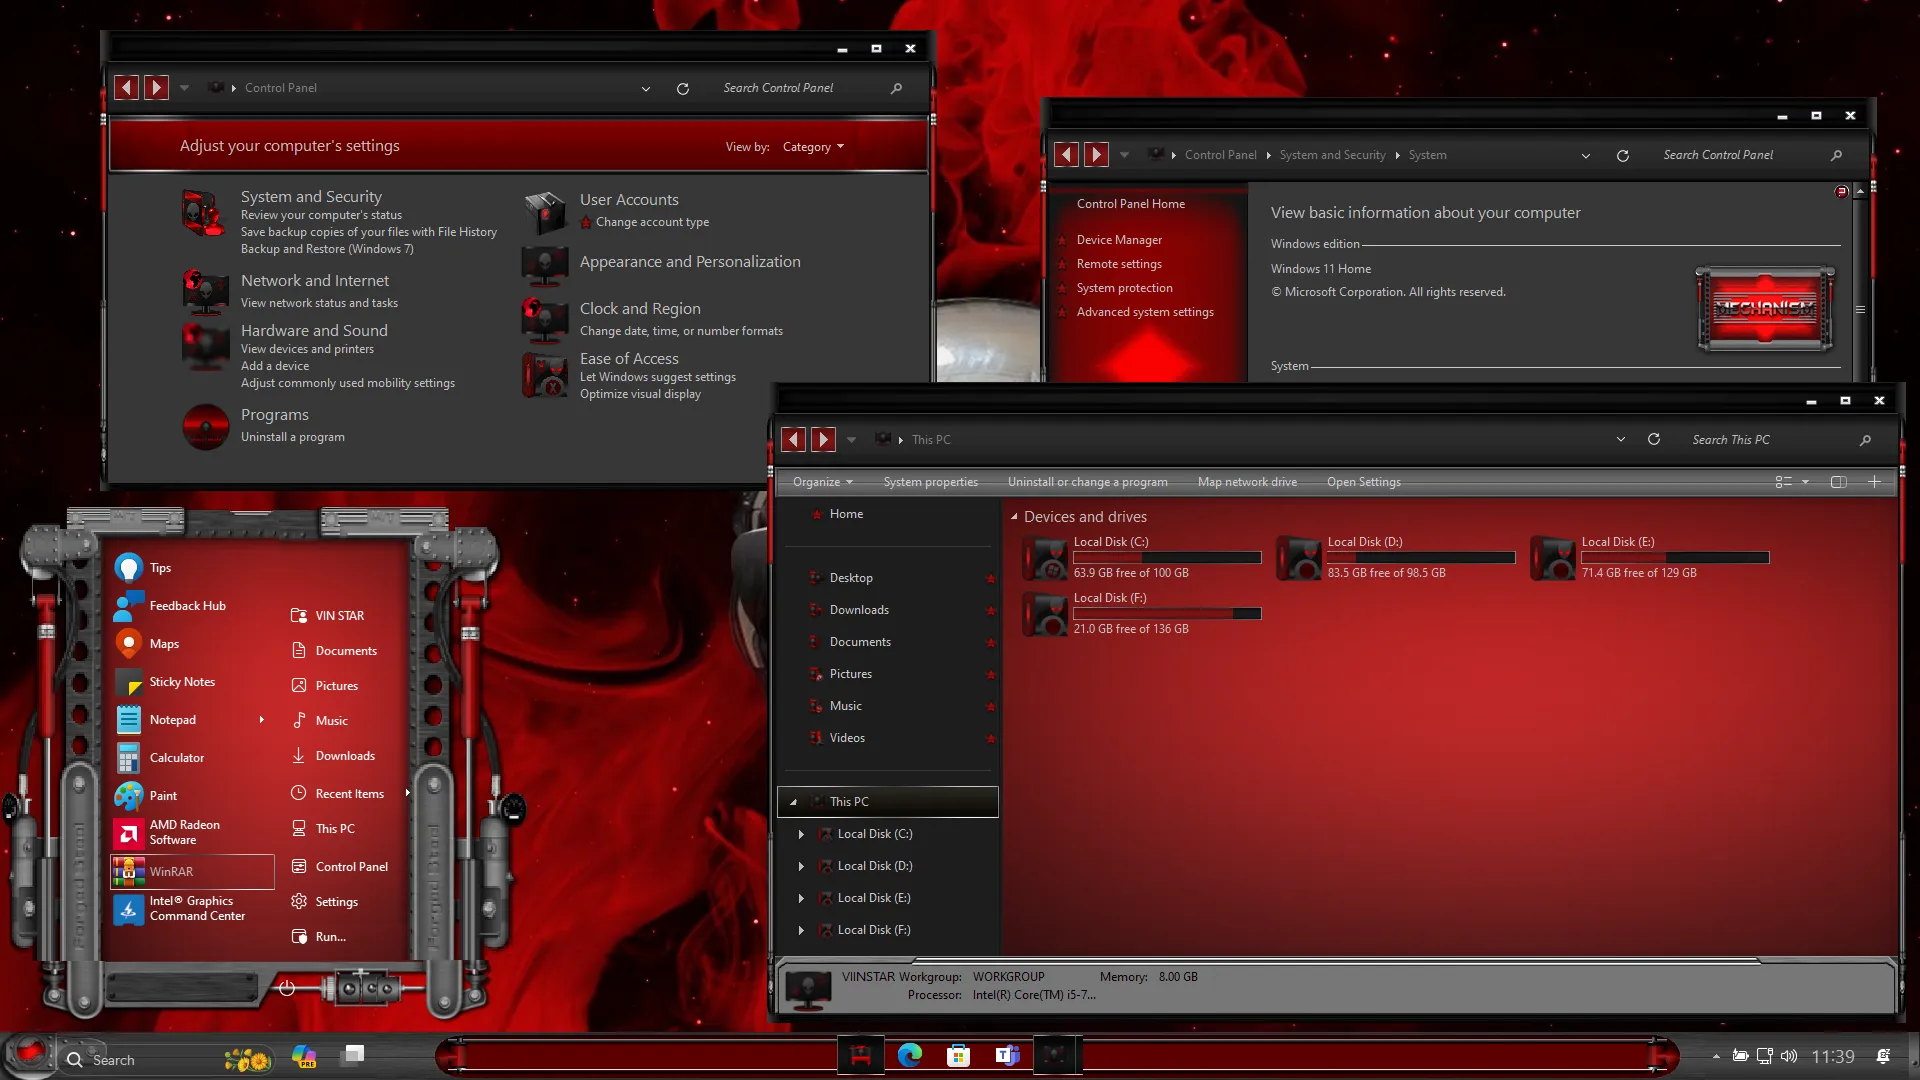
Task: Refresh the Control Panel window
Action: 682,89
